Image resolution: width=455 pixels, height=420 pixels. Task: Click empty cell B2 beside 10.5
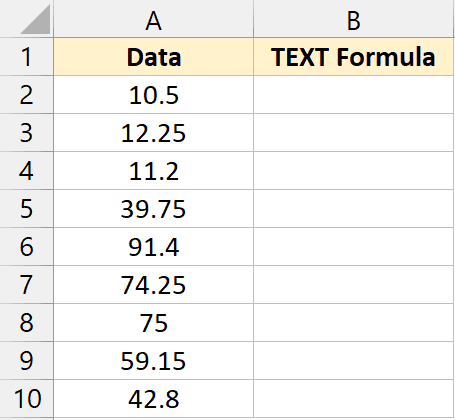click(354, 95)
